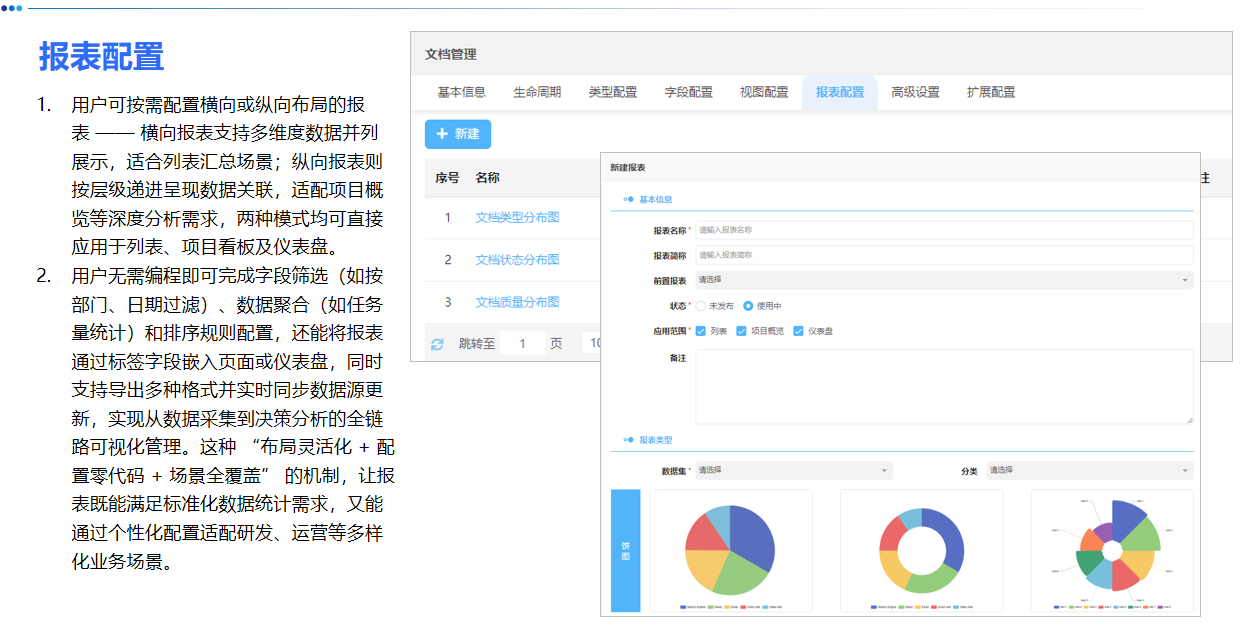The width and height of the screenshot is (1245, 629).
Task: Open the 分类 dropdown
Action: pyautogui.click(x=1089, y=469)
